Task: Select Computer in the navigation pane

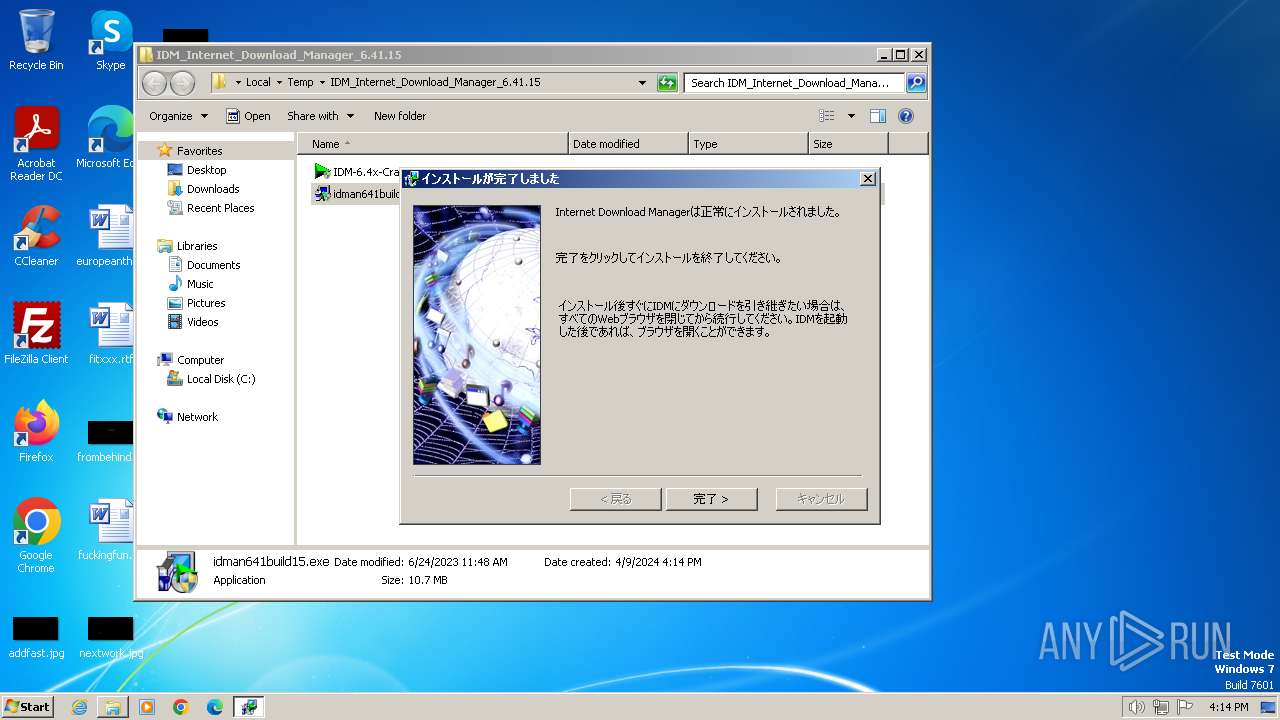Action: point(200,360)
